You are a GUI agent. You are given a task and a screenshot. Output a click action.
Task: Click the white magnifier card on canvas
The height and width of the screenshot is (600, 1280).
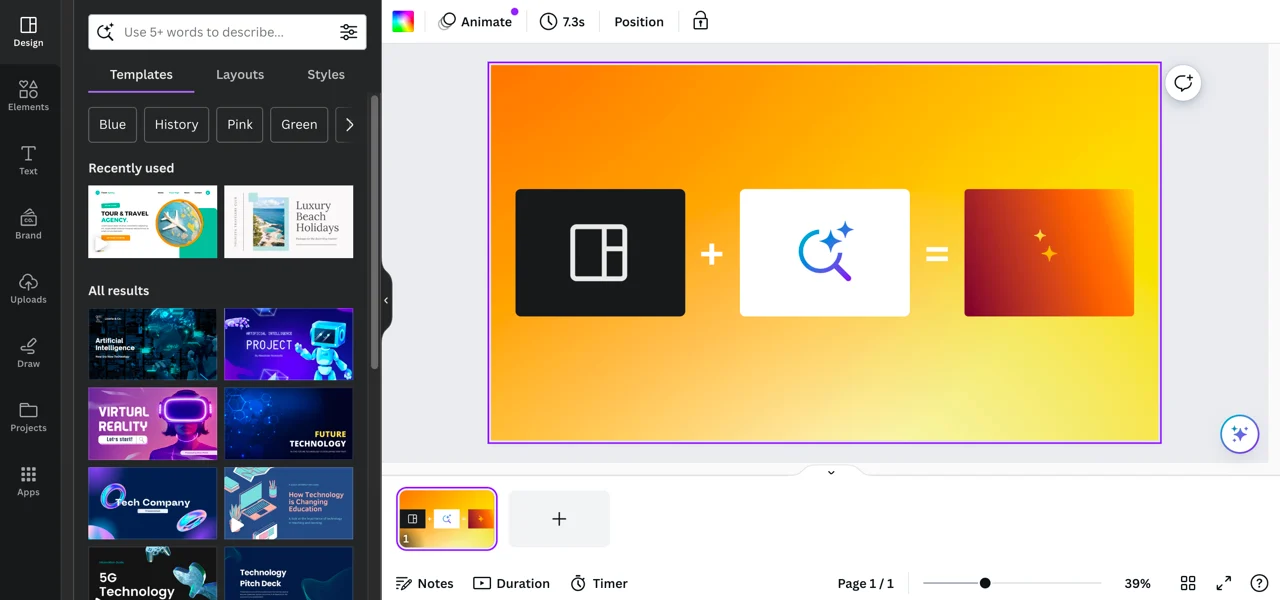coord(825,253)
